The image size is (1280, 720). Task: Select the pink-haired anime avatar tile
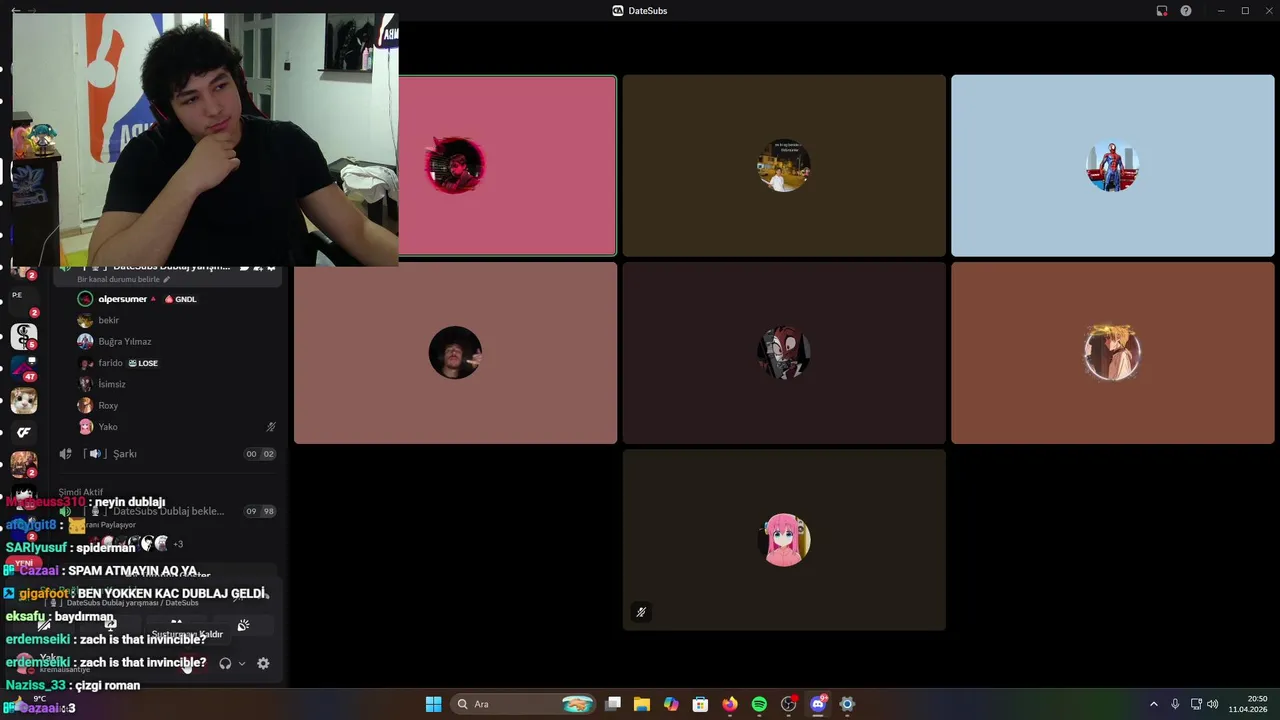pyautogui.click(x=784, y=540)
